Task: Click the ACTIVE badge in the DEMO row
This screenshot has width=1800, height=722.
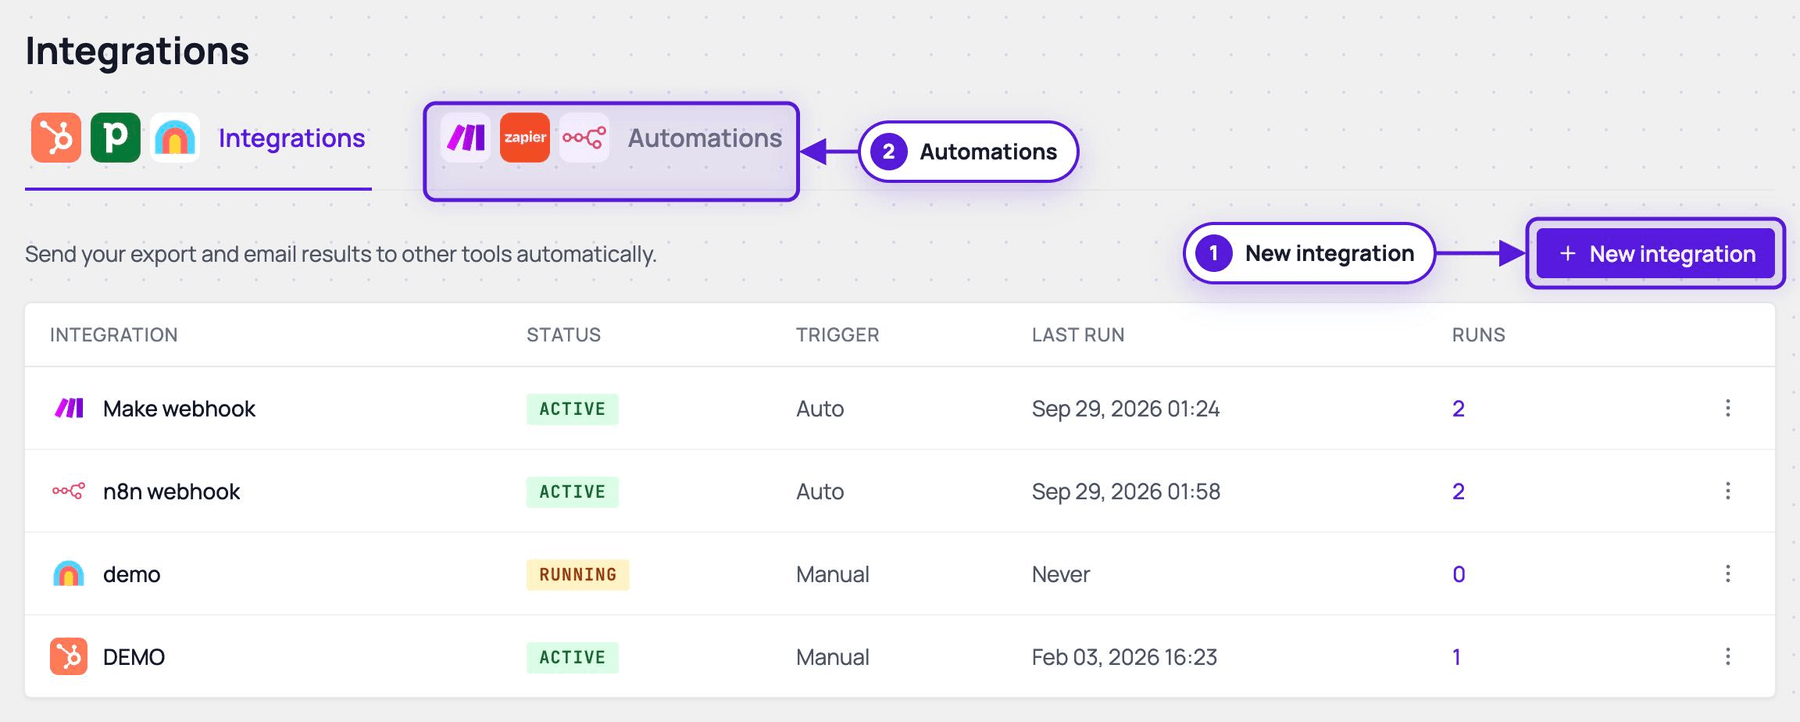Action: coord(573,658)
